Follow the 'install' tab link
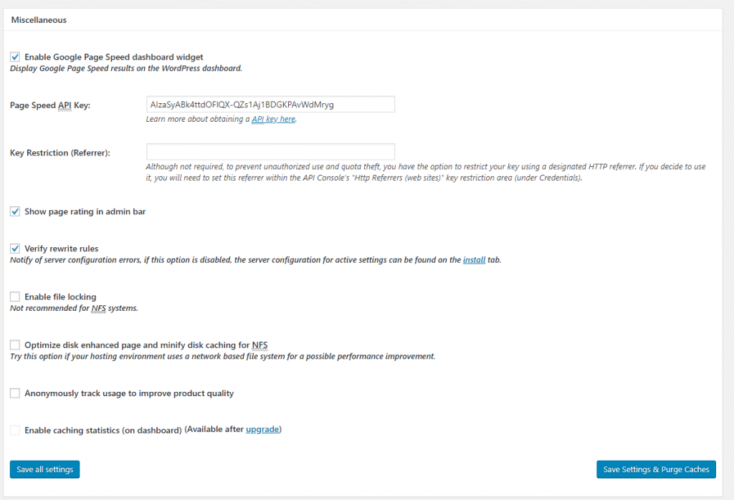 pyautogui.click(x=474, y=260)
